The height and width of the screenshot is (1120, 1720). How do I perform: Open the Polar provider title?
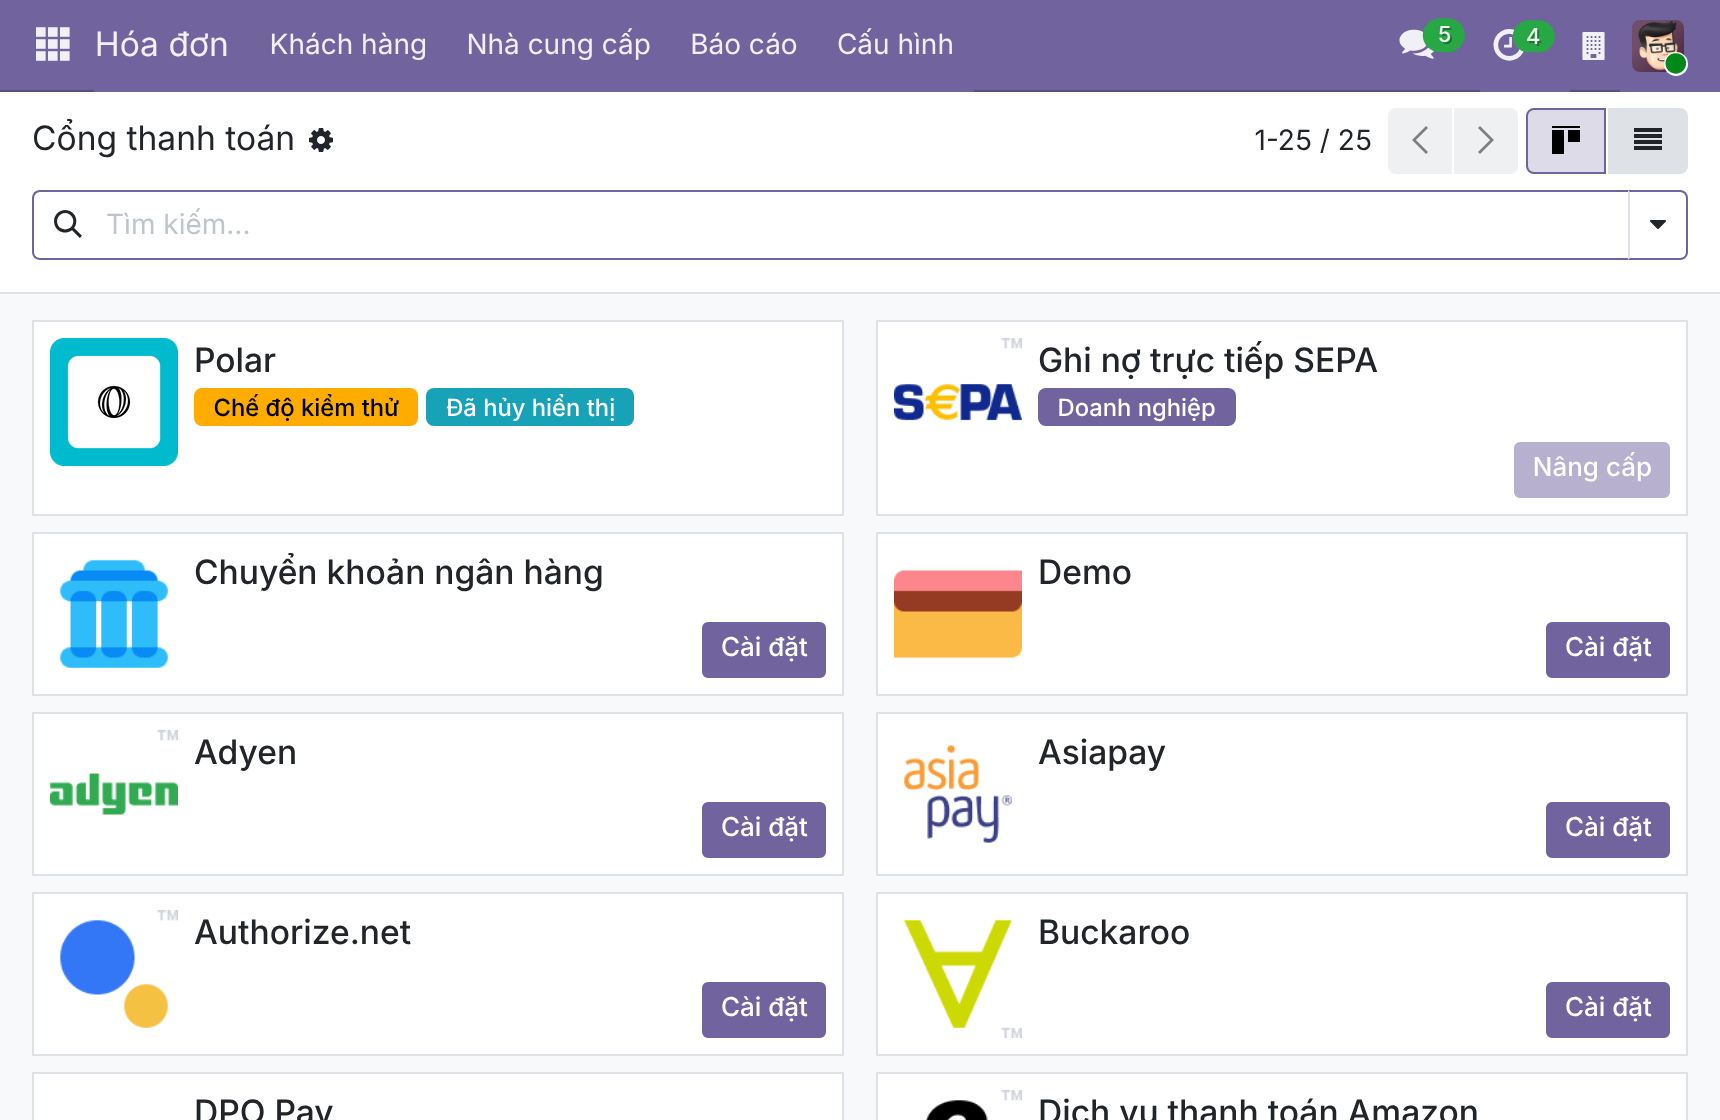coord(235,360)
